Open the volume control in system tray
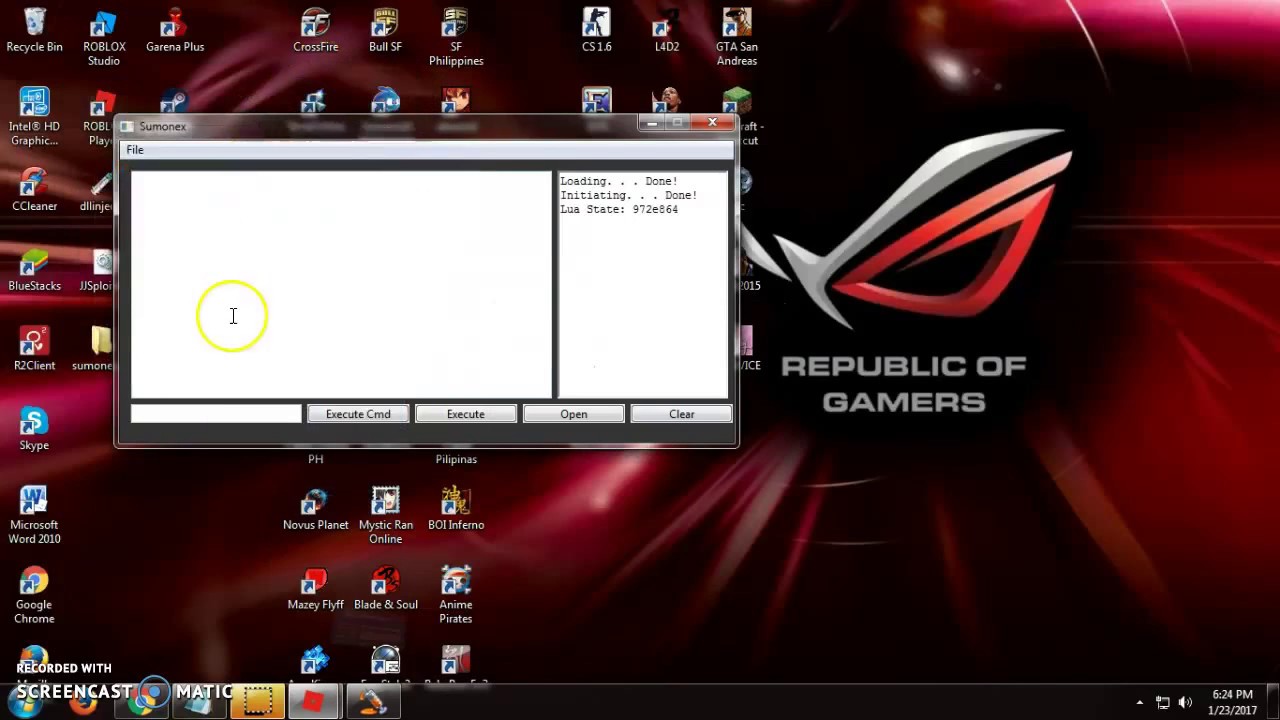The width and height of the screenshot is (1280, 720). [1186, 703]
